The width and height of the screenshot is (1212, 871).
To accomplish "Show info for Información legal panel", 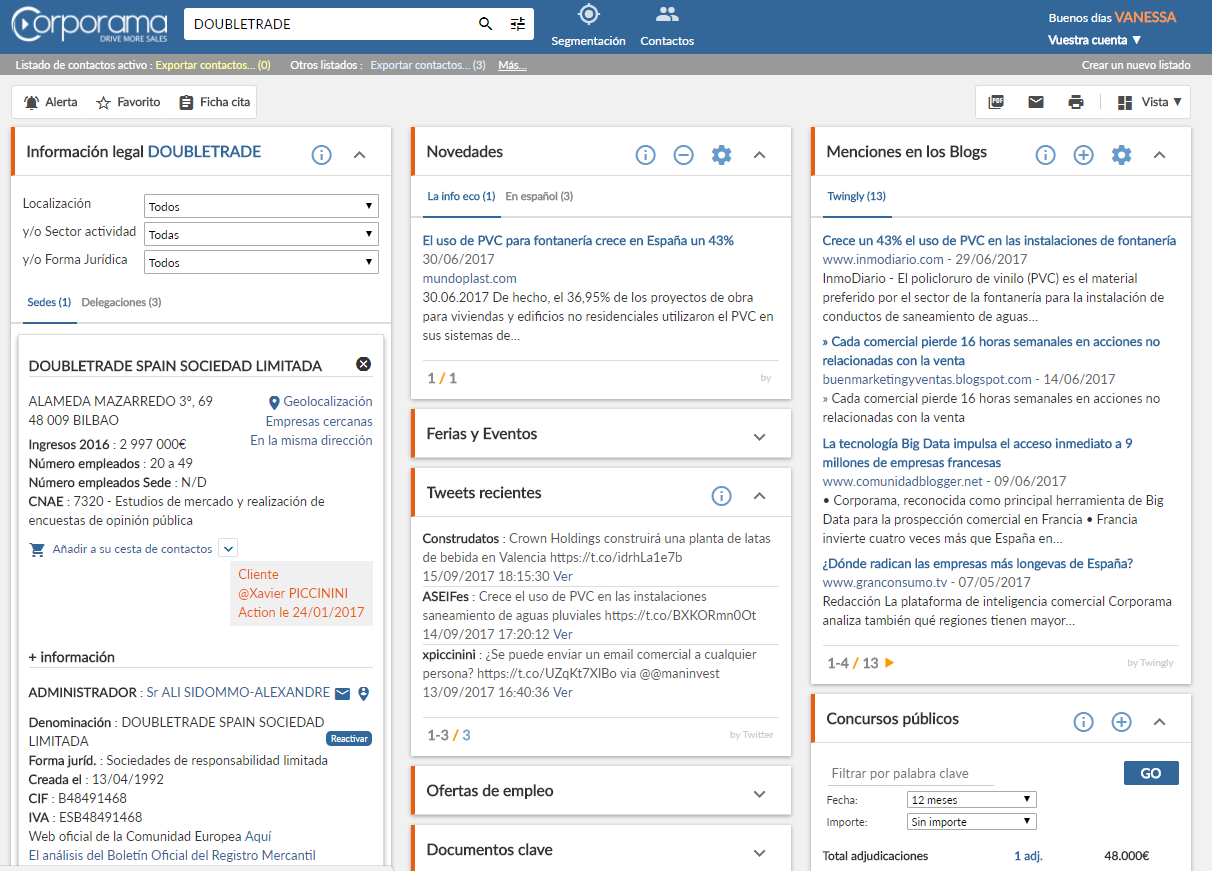I will (321, 155).
